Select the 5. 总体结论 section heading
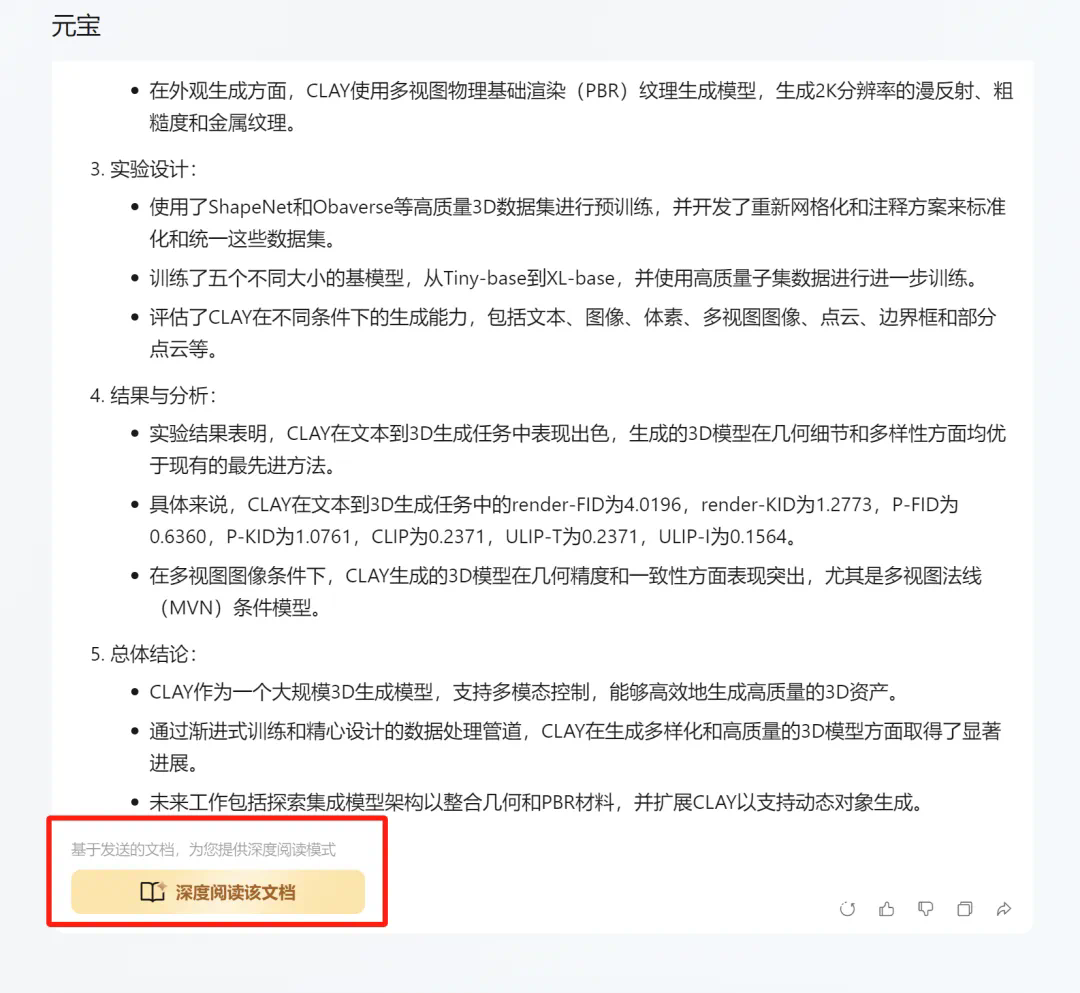The height and width of the screenshot is (993, 1080). pyautogui.click(x=143, y=654)
